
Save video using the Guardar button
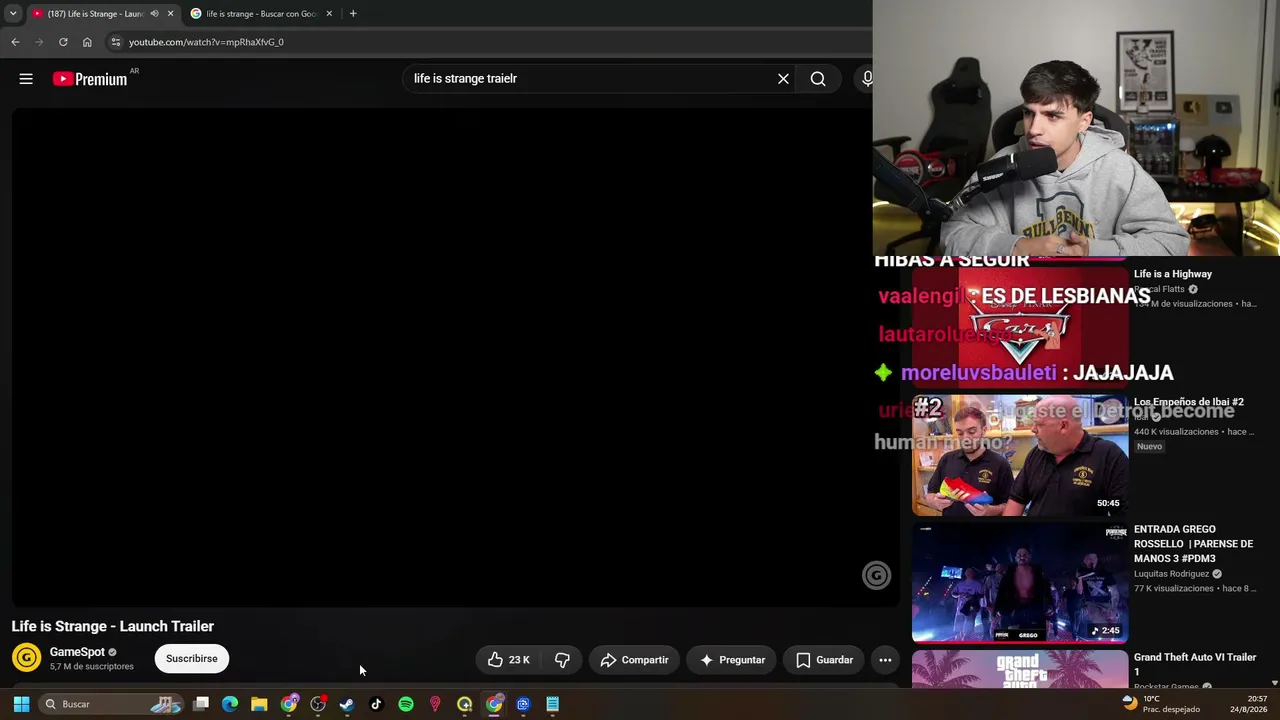pyautogui.click(x=824, y=660)
